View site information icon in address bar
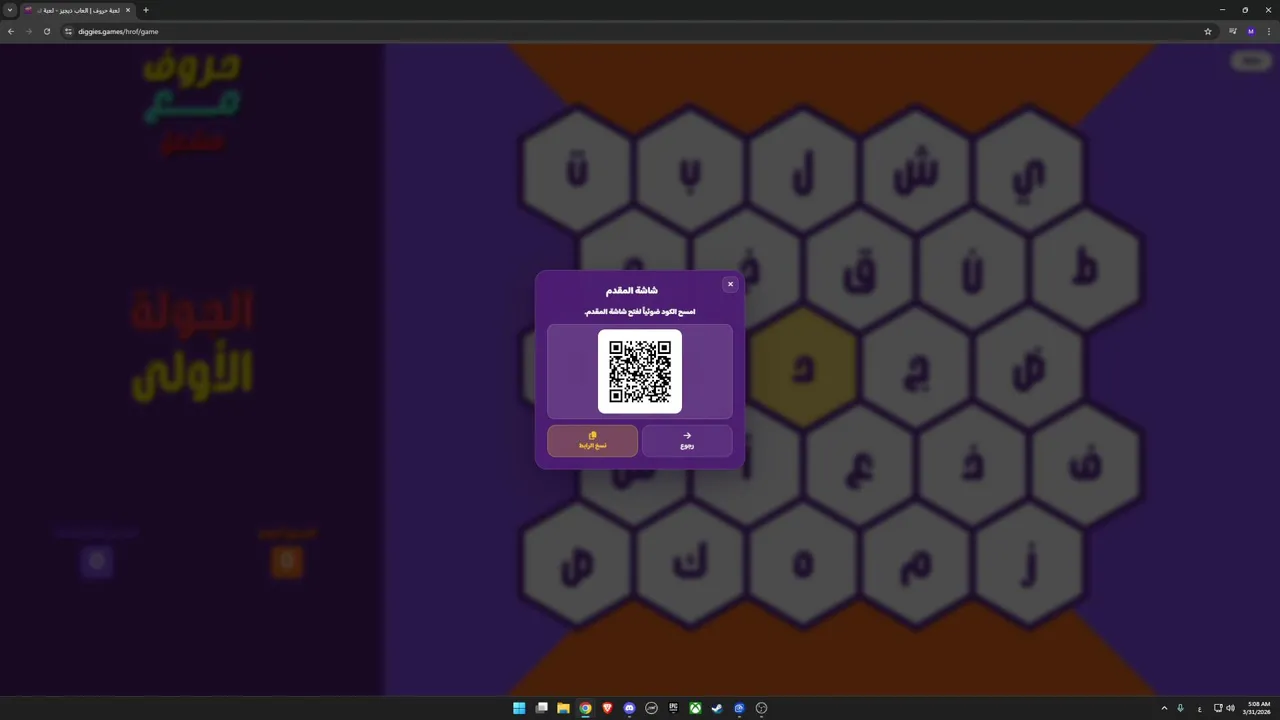The image size is (1280, 720). 69,31
